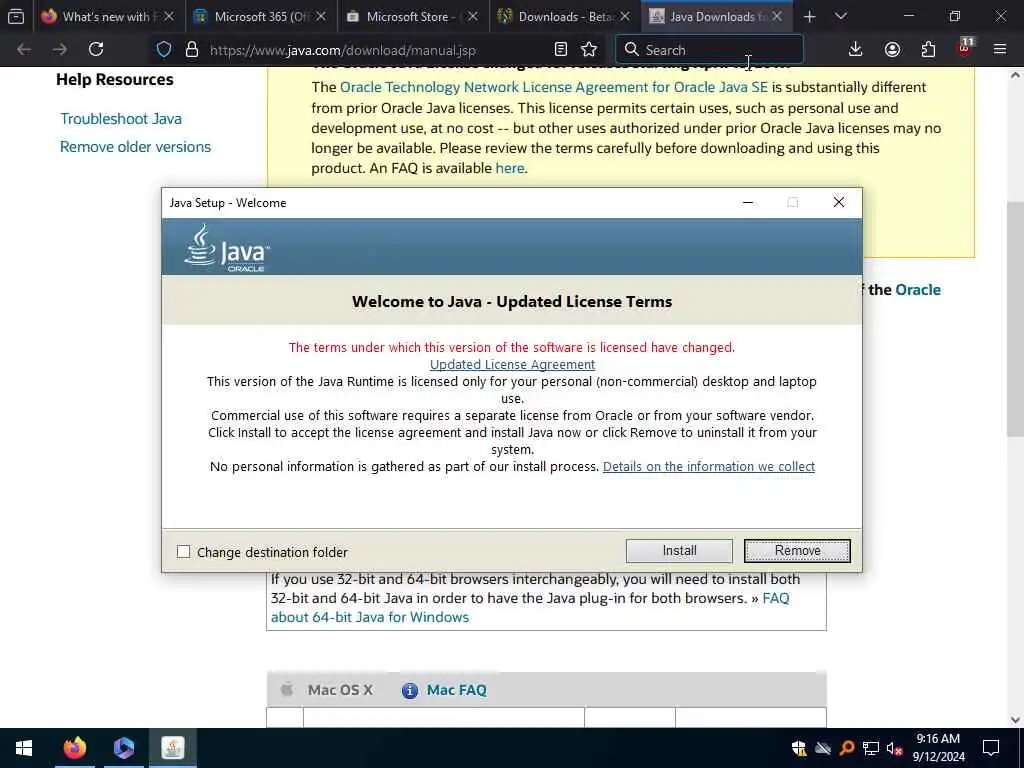Reload the current page

click(x=96, y=50)
